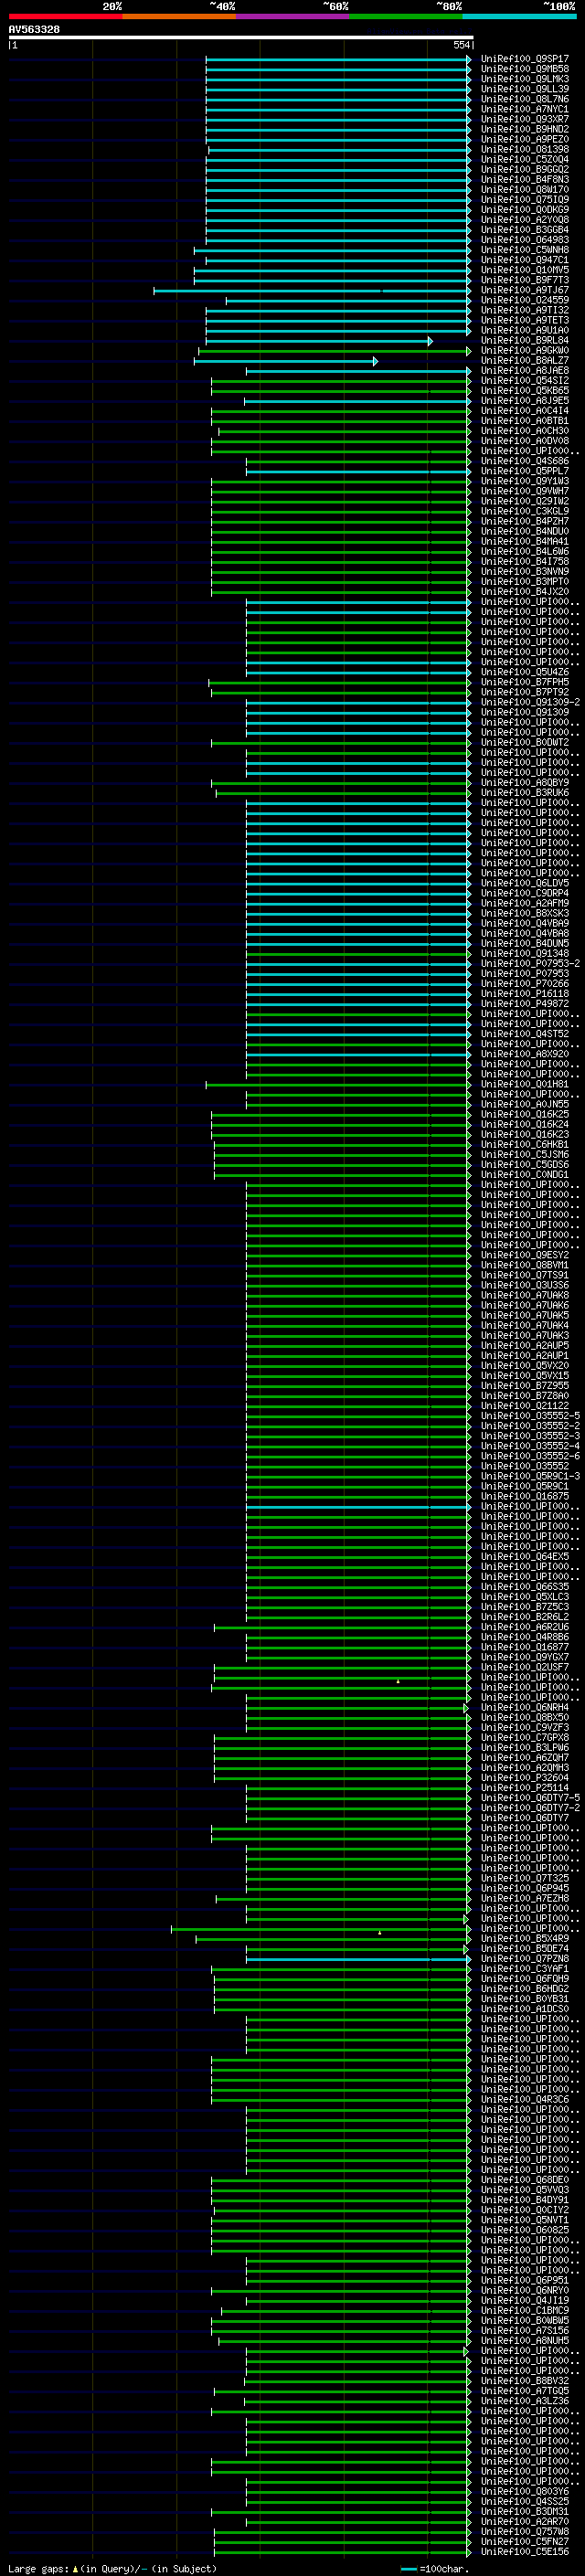The width and height of the screenshot is (585, 2576).
Task: Select the UniRef100_A9U1A0 alignment label
Action: (525, 330)
